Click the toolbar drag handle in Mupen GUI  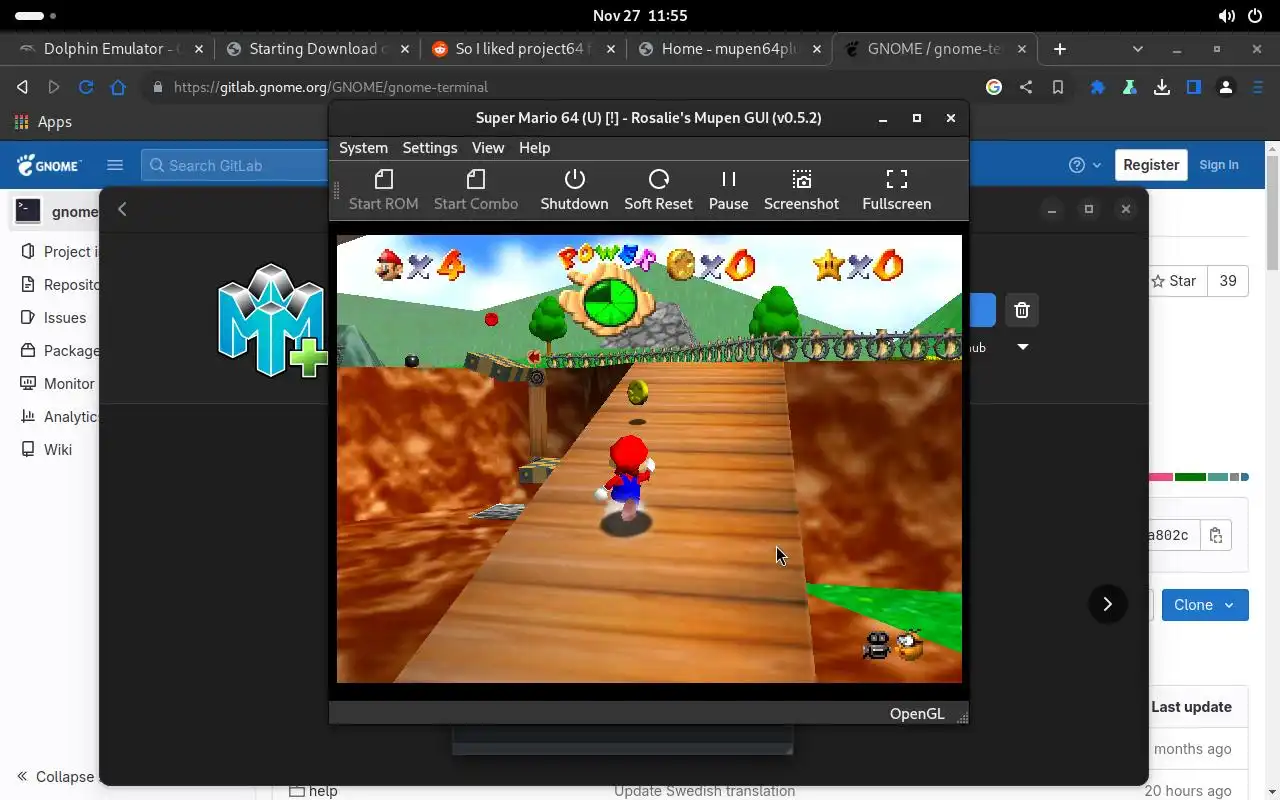(x=336, y=190)
